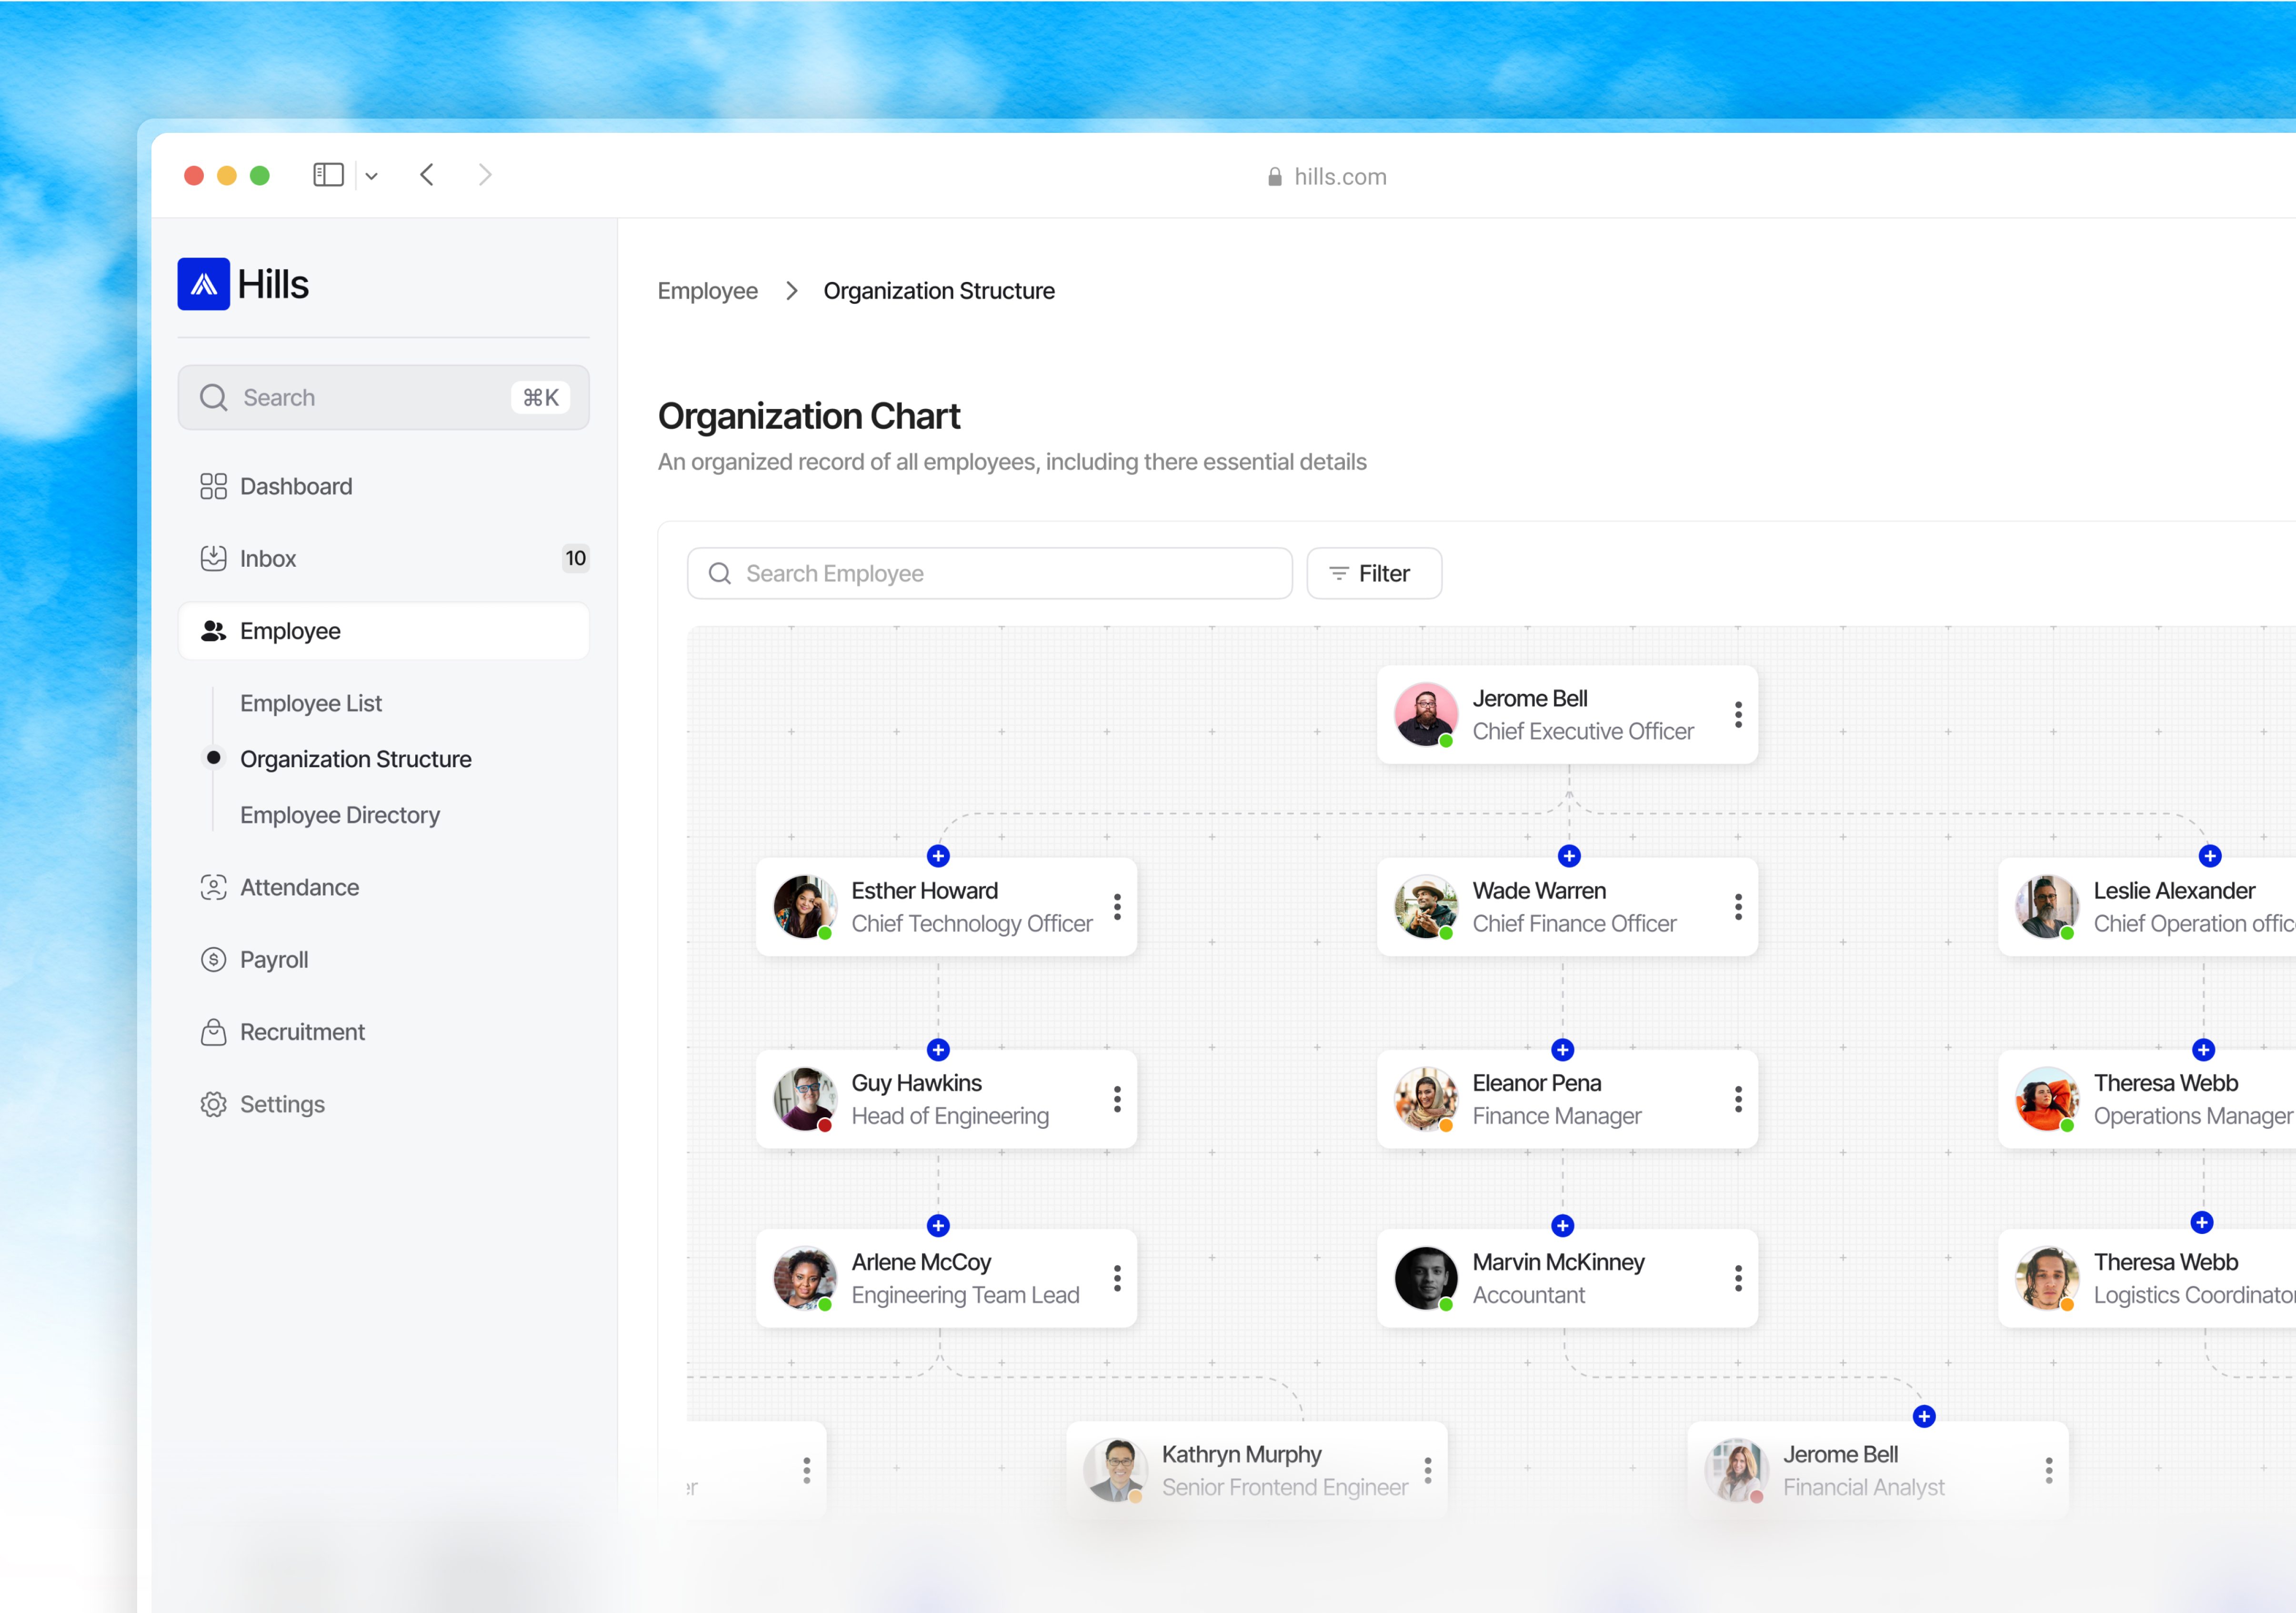Click the browser back arrow
This screenshot has width=2296, height=1613.
pos(427,174)
